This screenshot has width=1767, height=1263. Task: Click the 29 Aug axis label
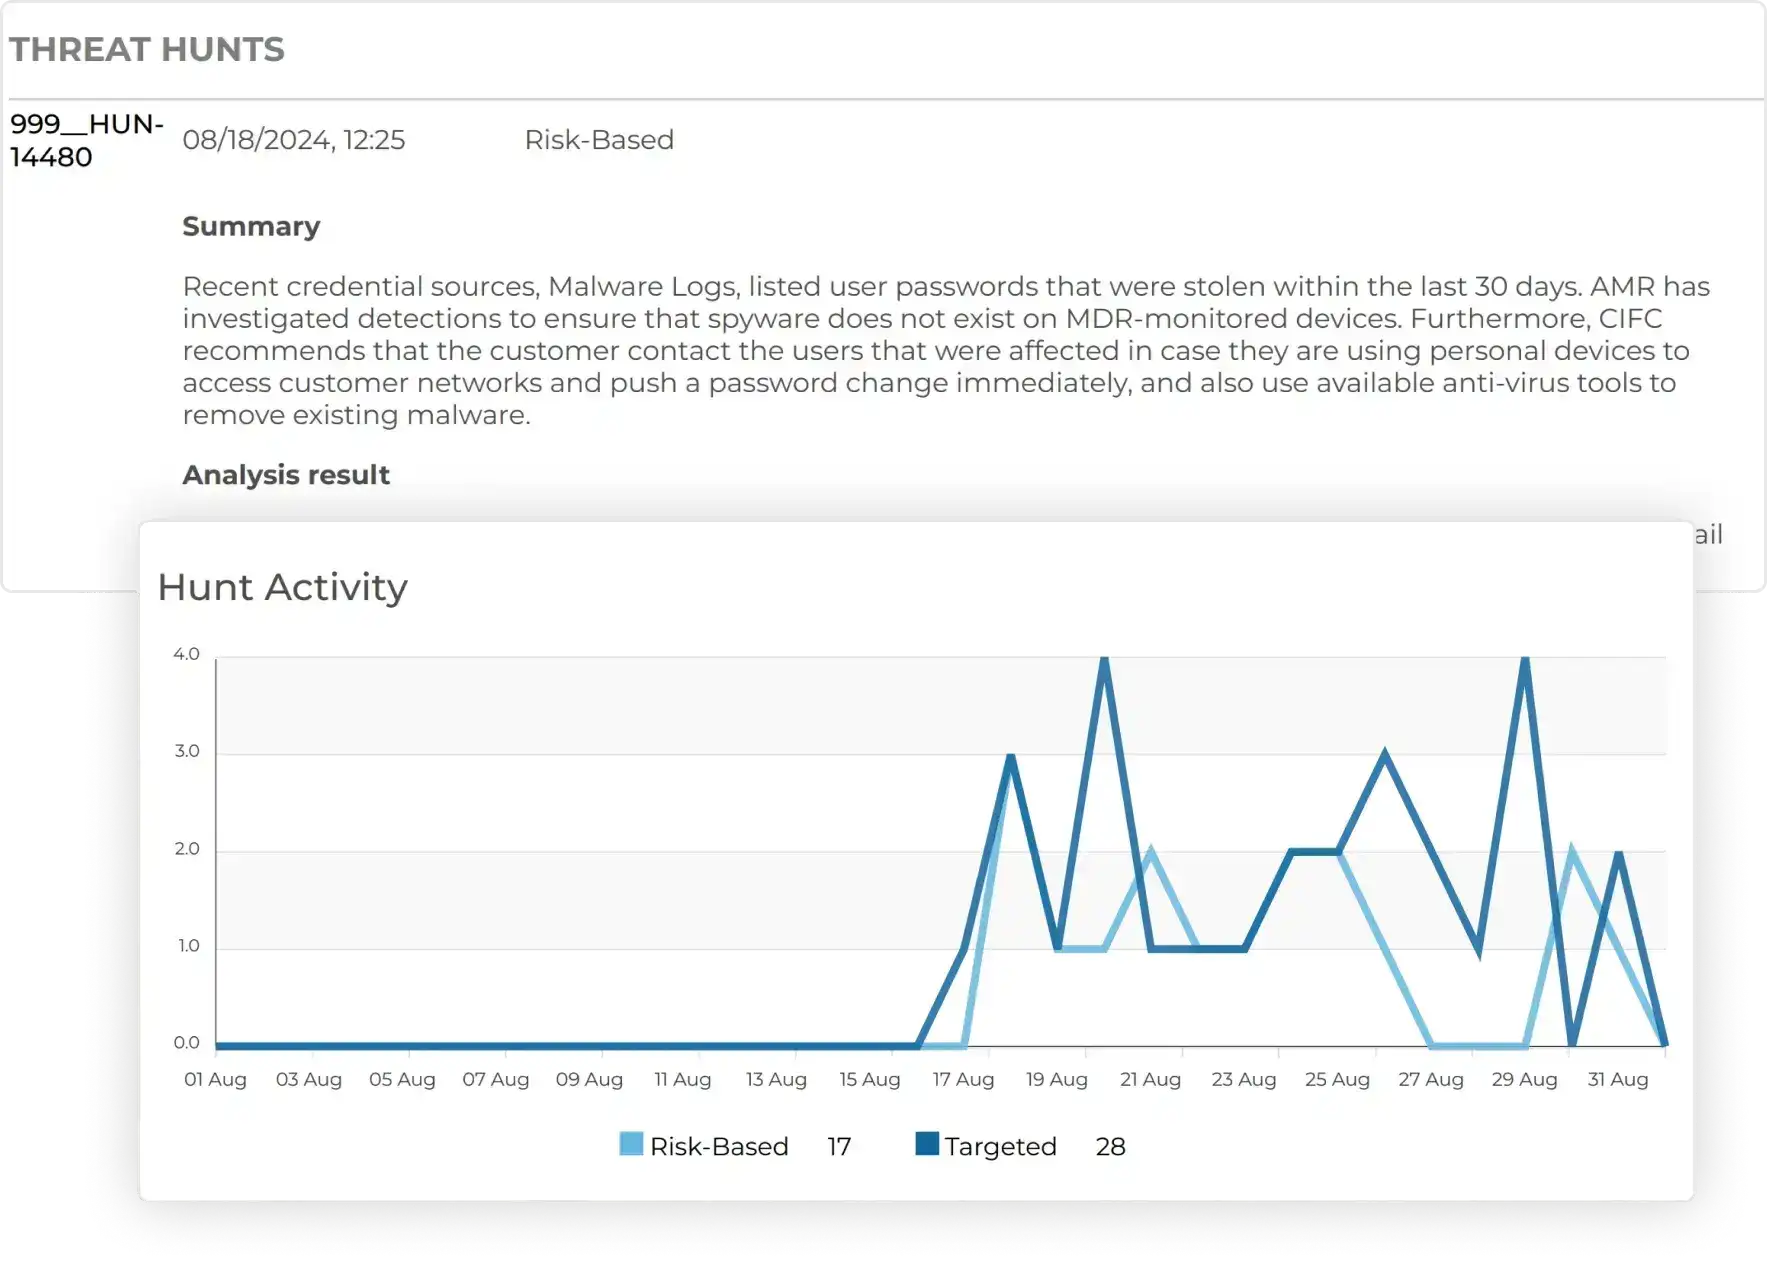1524,1080
